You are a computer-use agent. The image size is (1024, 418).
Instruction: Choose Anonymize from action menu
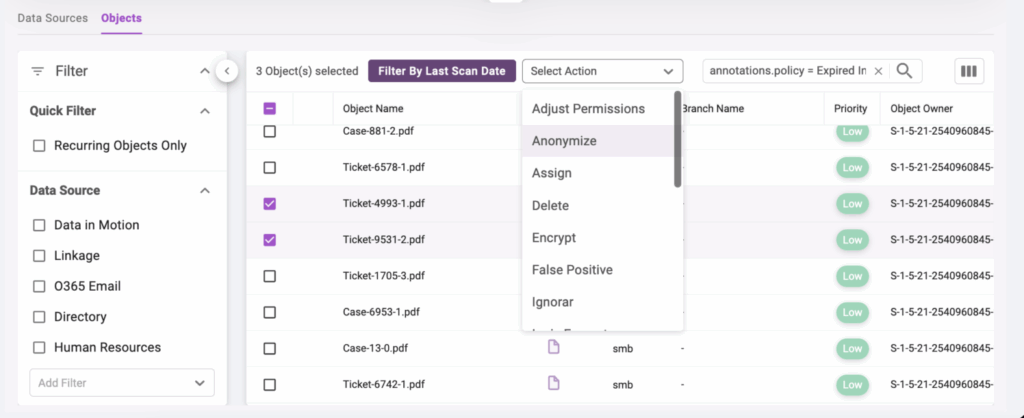tap(564, 141)
